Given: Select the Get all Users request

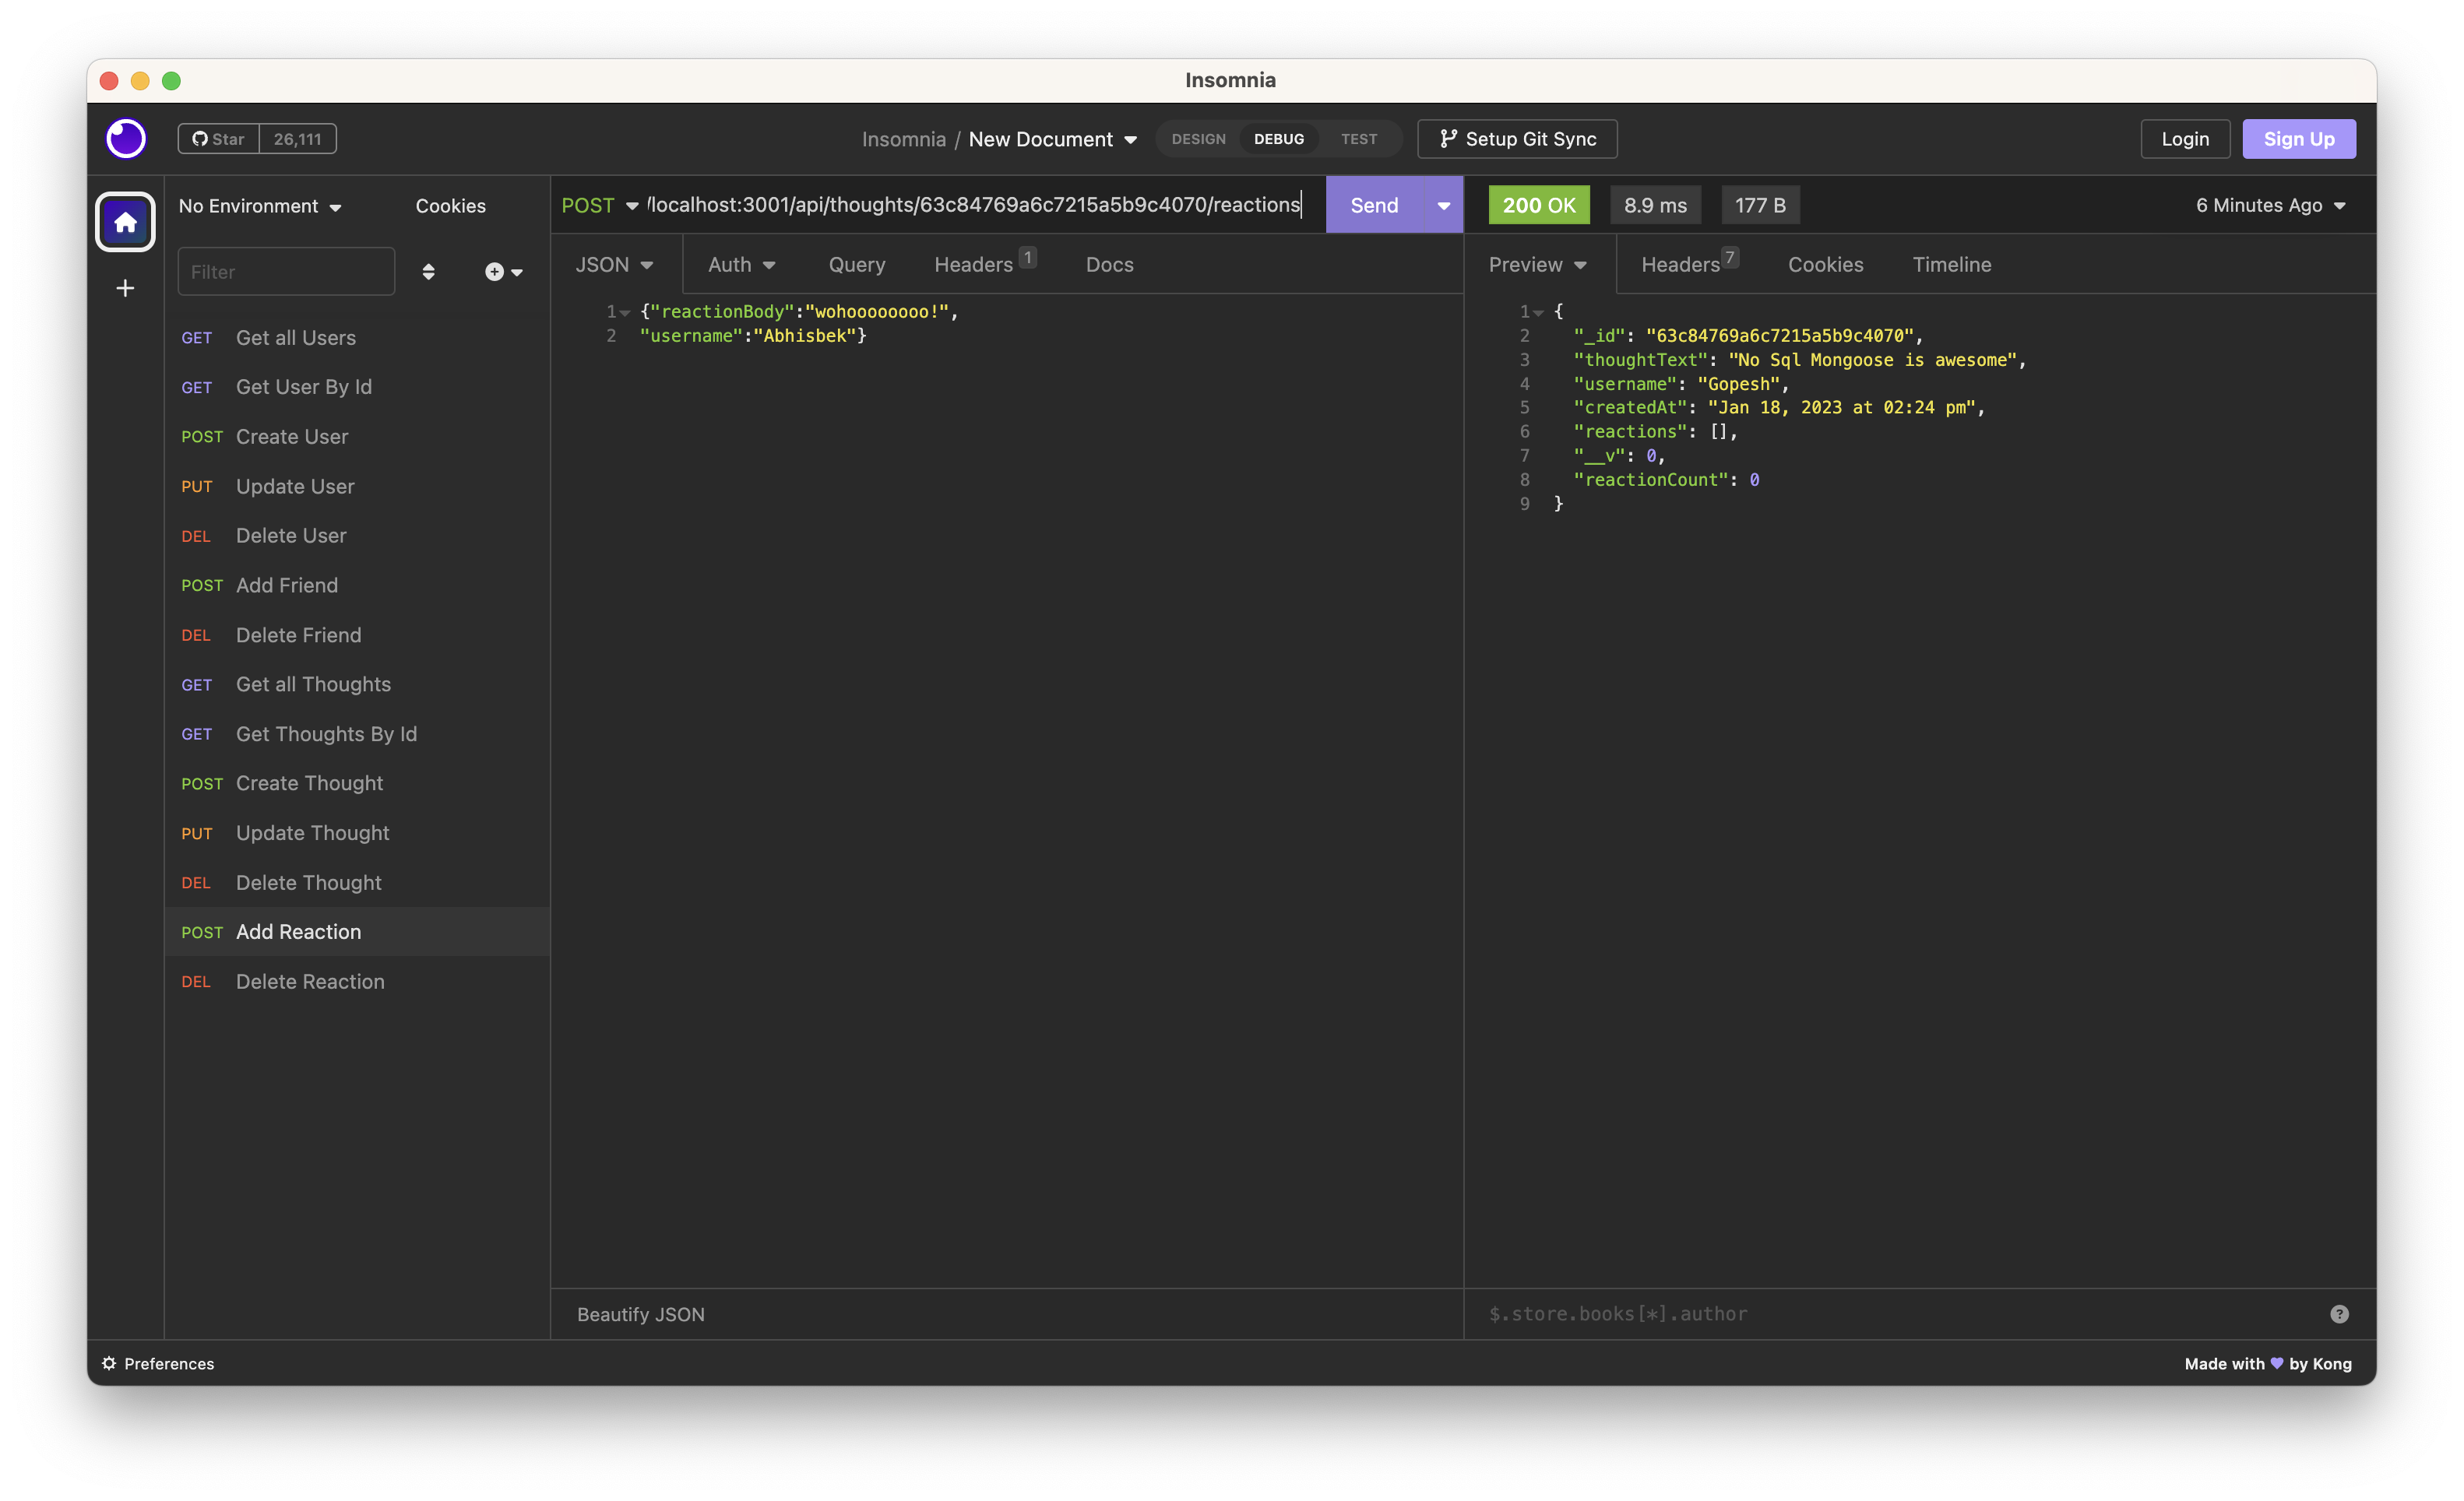Looking at the screenshot, I should pyautogui.click(x=356, y=338).
